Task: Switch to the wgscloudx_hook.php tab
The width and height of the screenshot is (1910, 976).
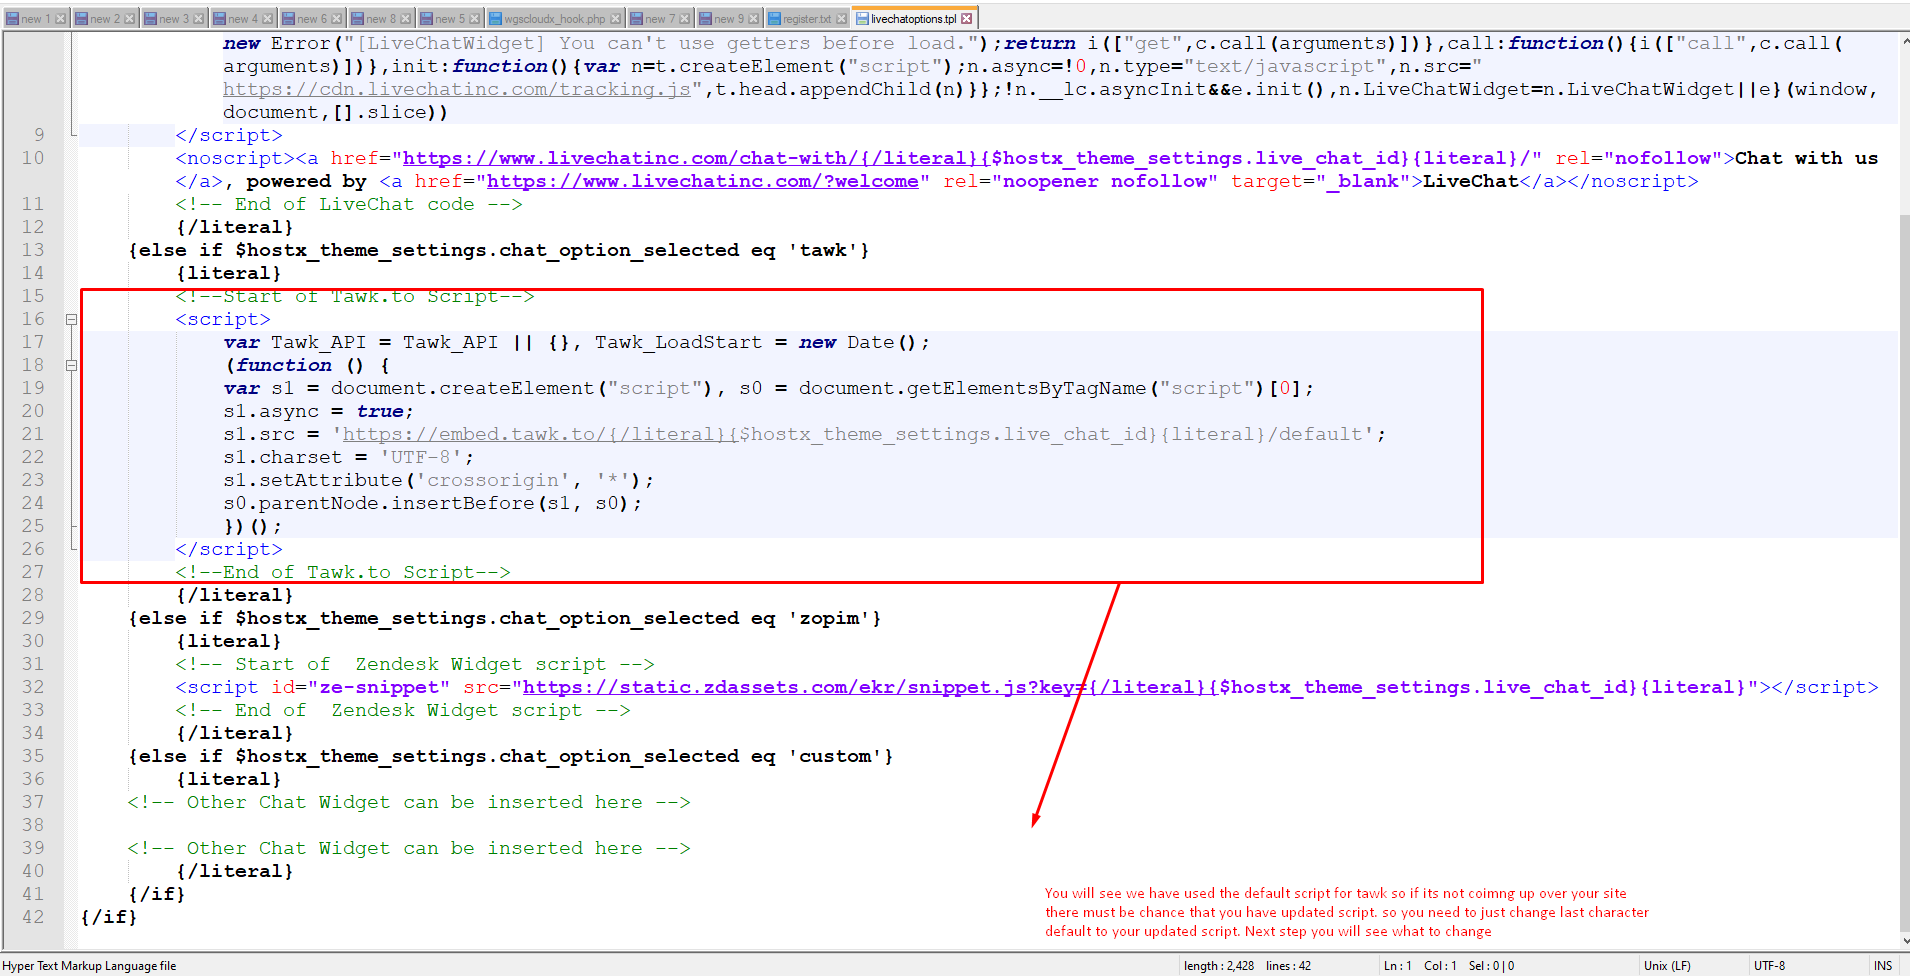Action: (554, 19)
